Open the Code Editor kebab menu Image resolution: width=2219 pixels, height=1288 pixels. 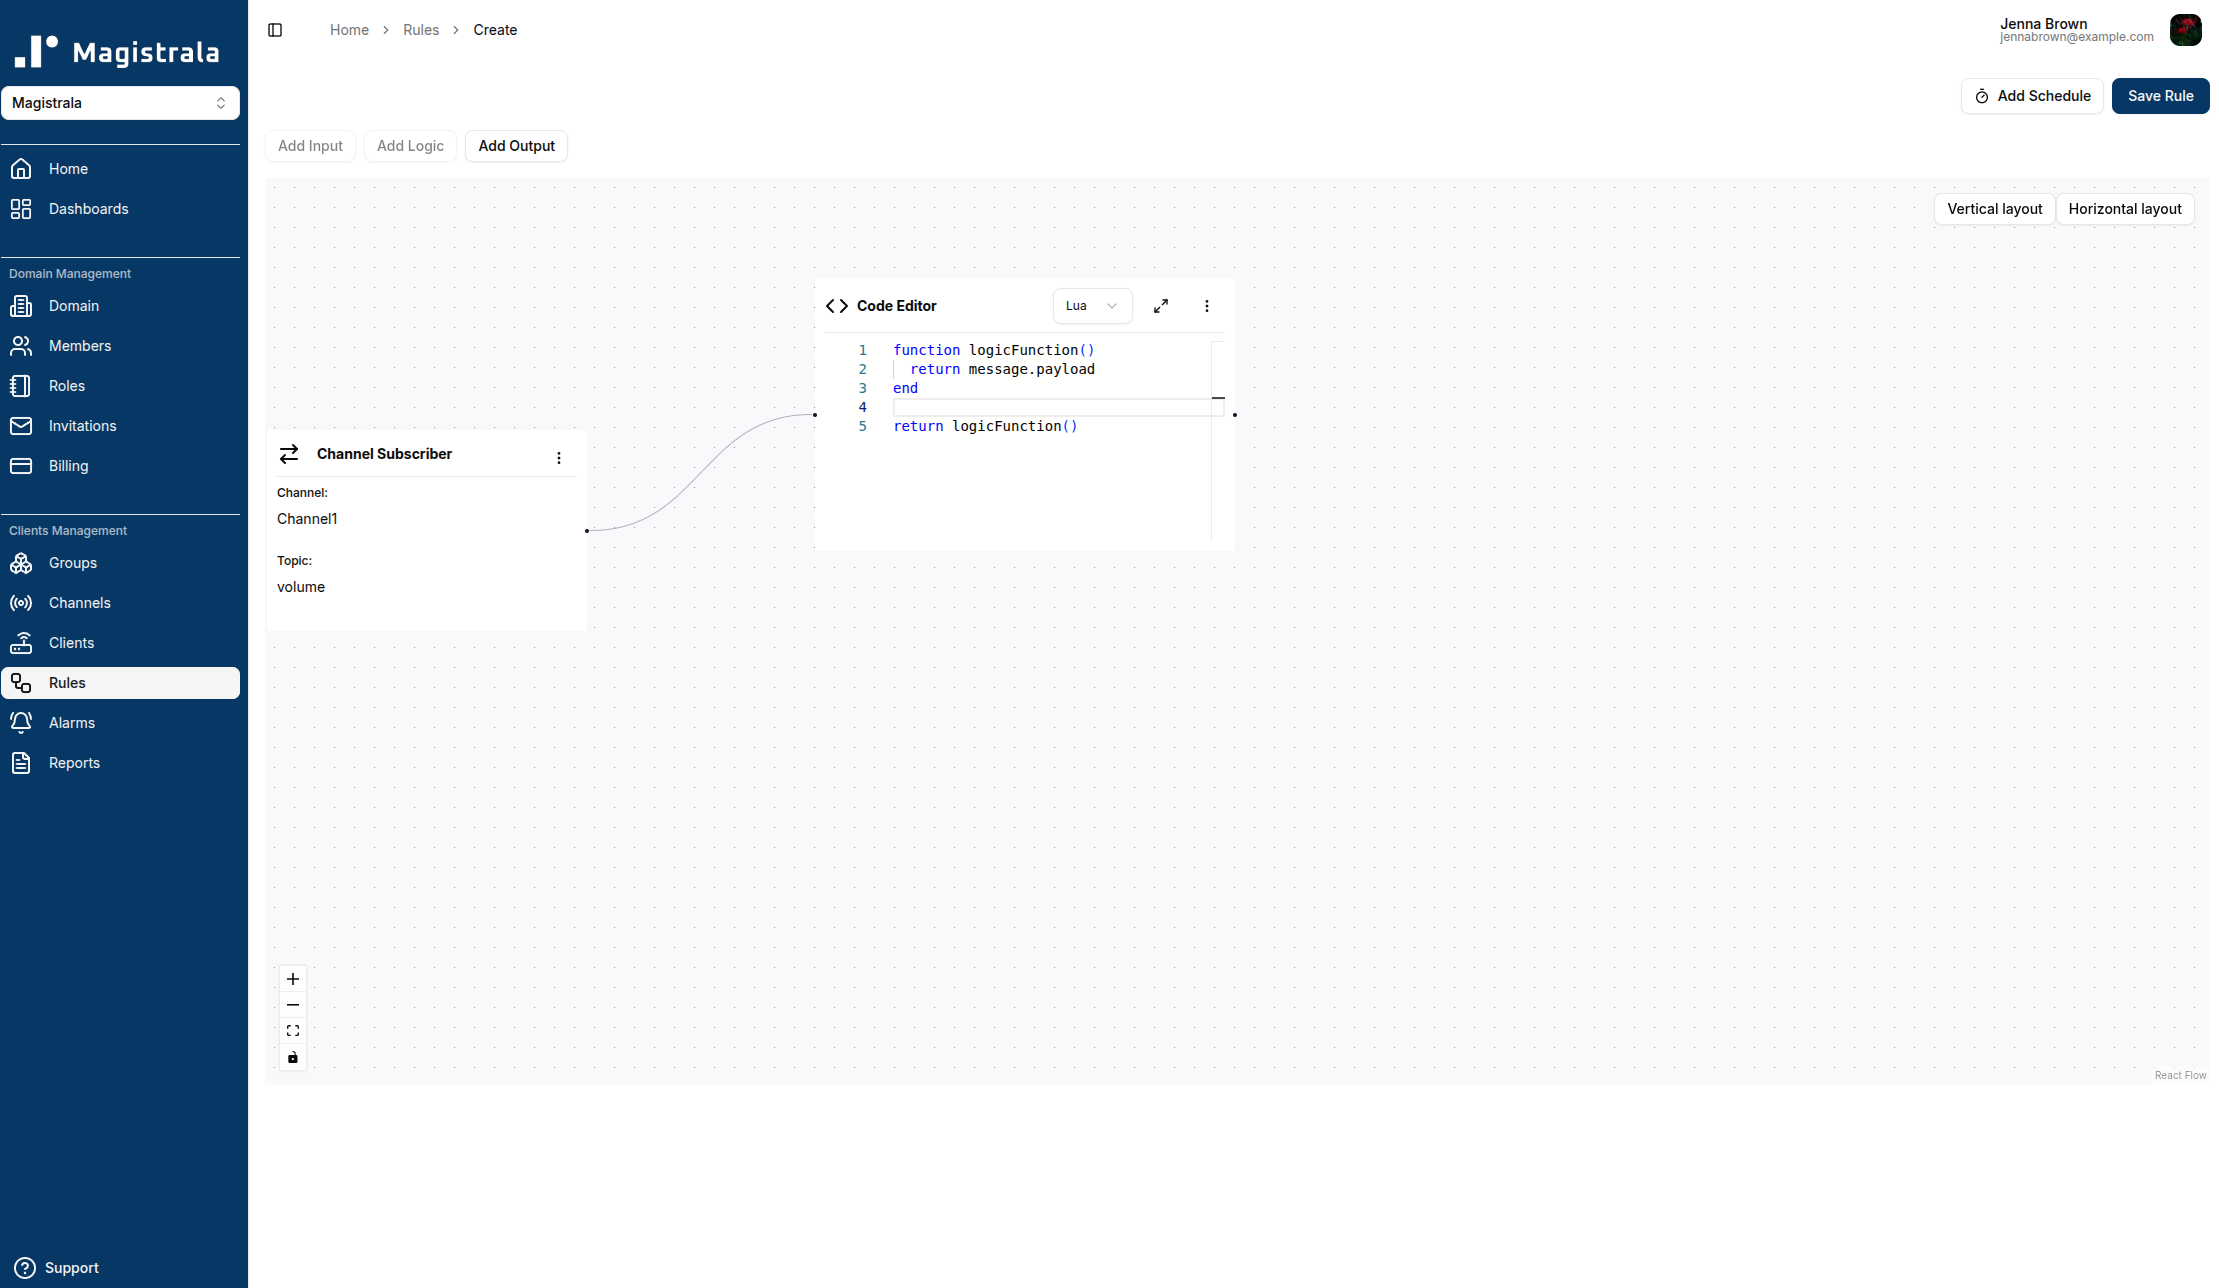pyautogui.click(x=1206, y=305)
